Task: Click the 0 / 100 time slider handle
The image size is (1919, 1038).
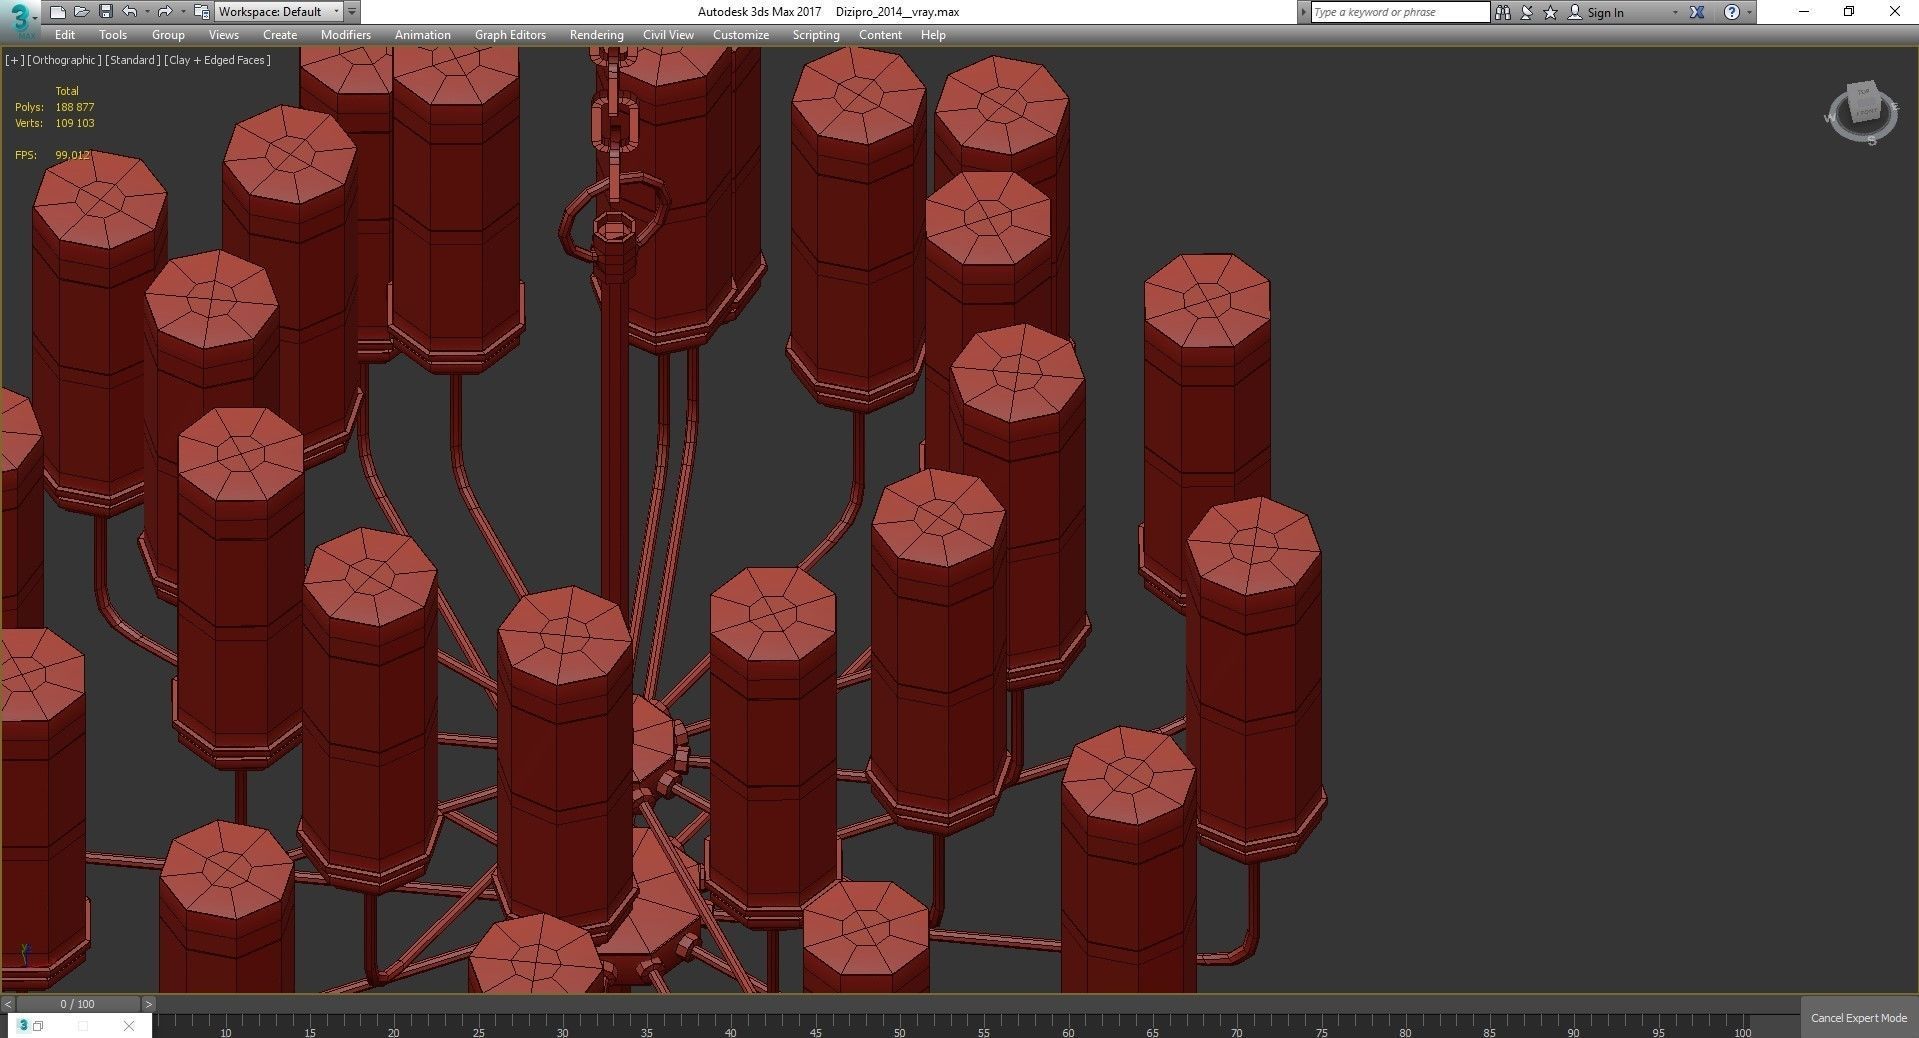Action: 78,1004
